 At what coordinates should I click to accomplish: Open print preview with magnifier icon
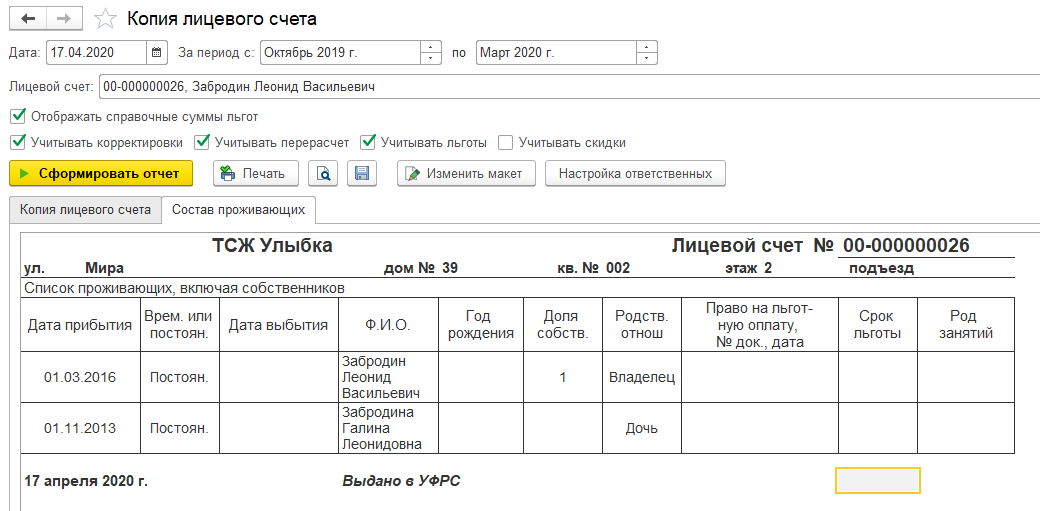(x=323, y=174)
